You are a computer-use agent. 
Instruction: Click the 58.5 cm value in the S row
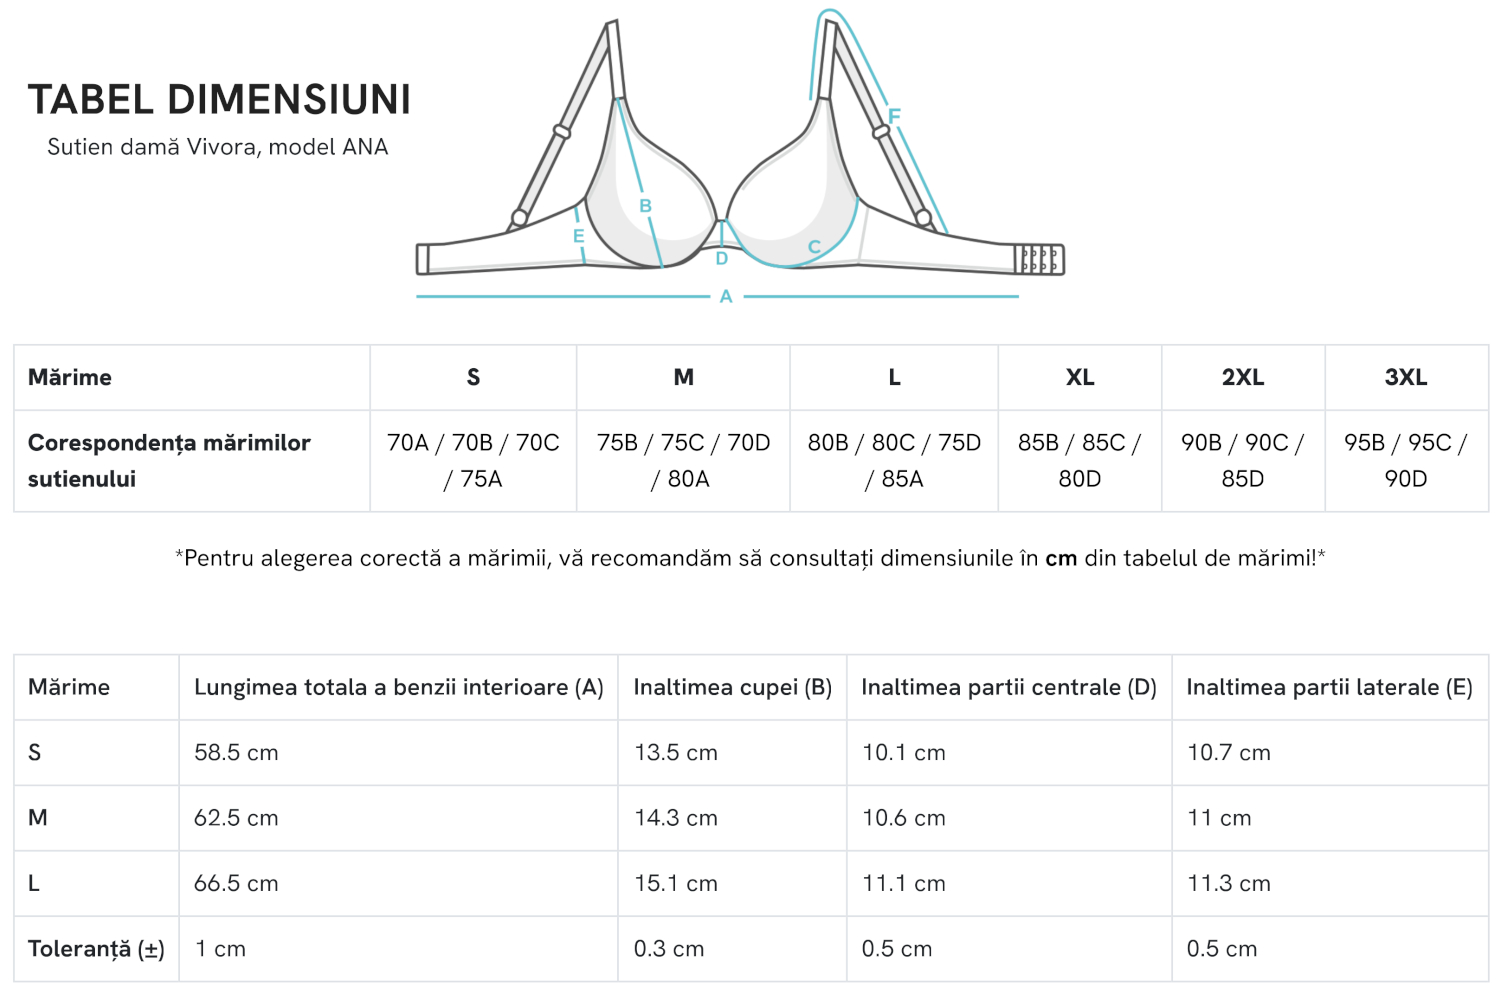click(236, 753)
